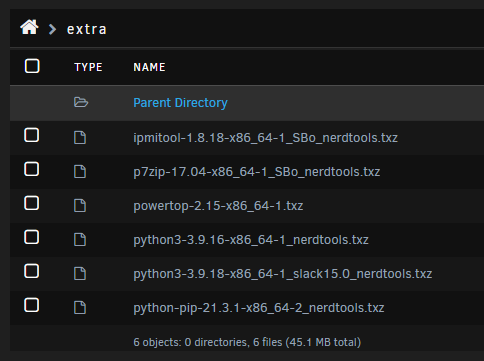Open powertop-2.15-x86_64-1.txz file name
The image size is (484, 361).
pyautogui.click(x=218, y=206)
